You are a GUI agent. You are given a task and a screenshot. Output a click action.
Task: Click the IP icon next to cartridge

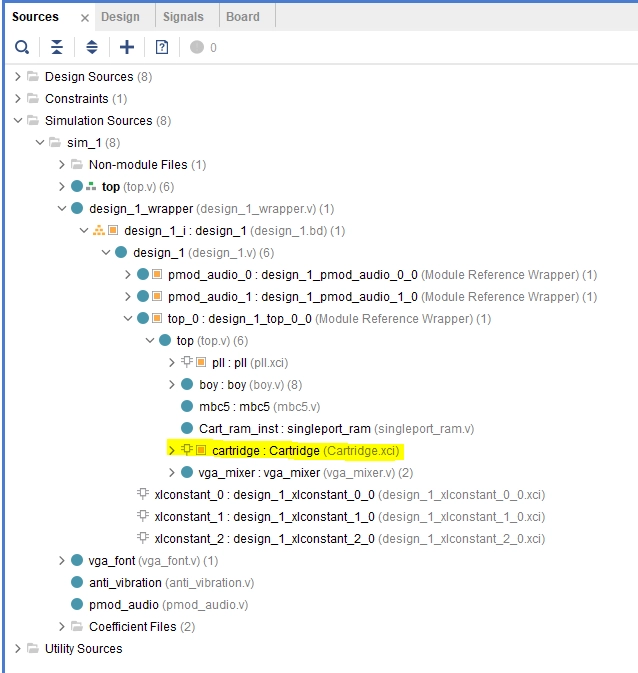(x=187, y=450)
